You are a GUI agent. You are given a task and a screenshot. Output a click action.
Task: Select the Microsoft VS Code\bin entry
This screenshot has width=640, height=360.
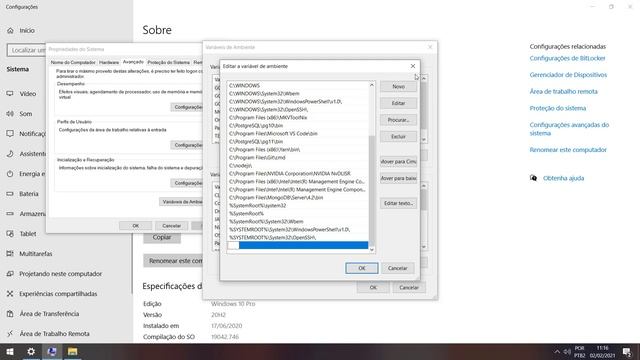[x=298, y=133]
